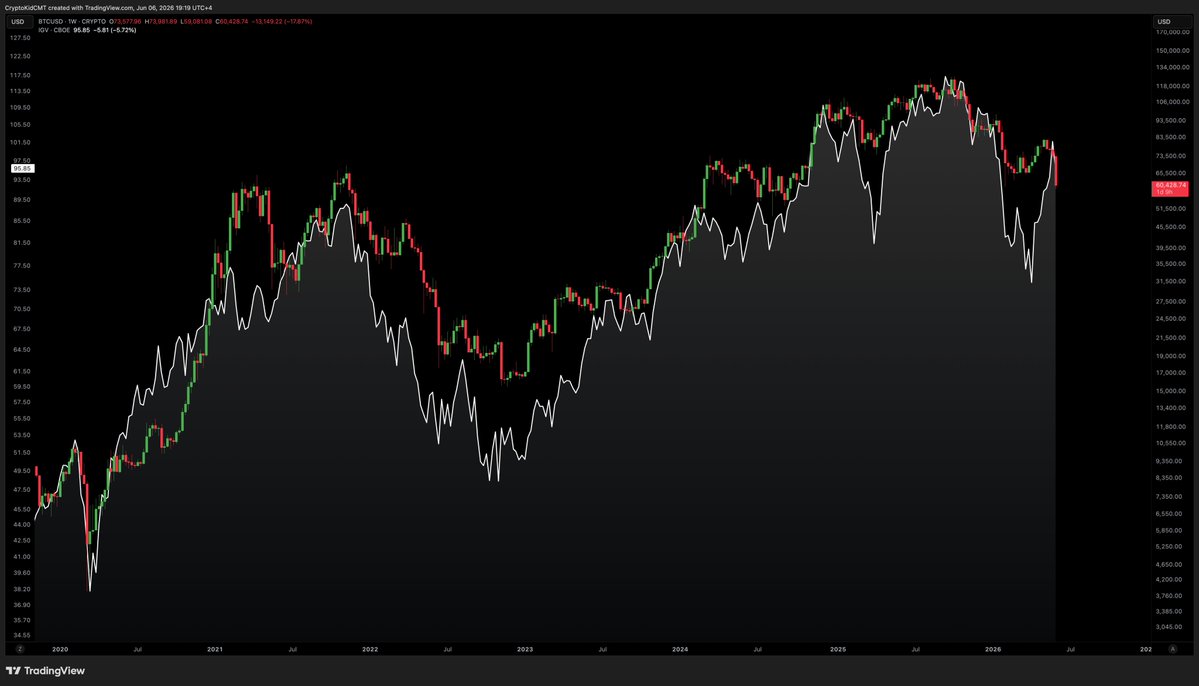The height and width of the screenshot is (686, 1199).
Task: Click the 2023 label on the time axis
Action: click(525, 649)
